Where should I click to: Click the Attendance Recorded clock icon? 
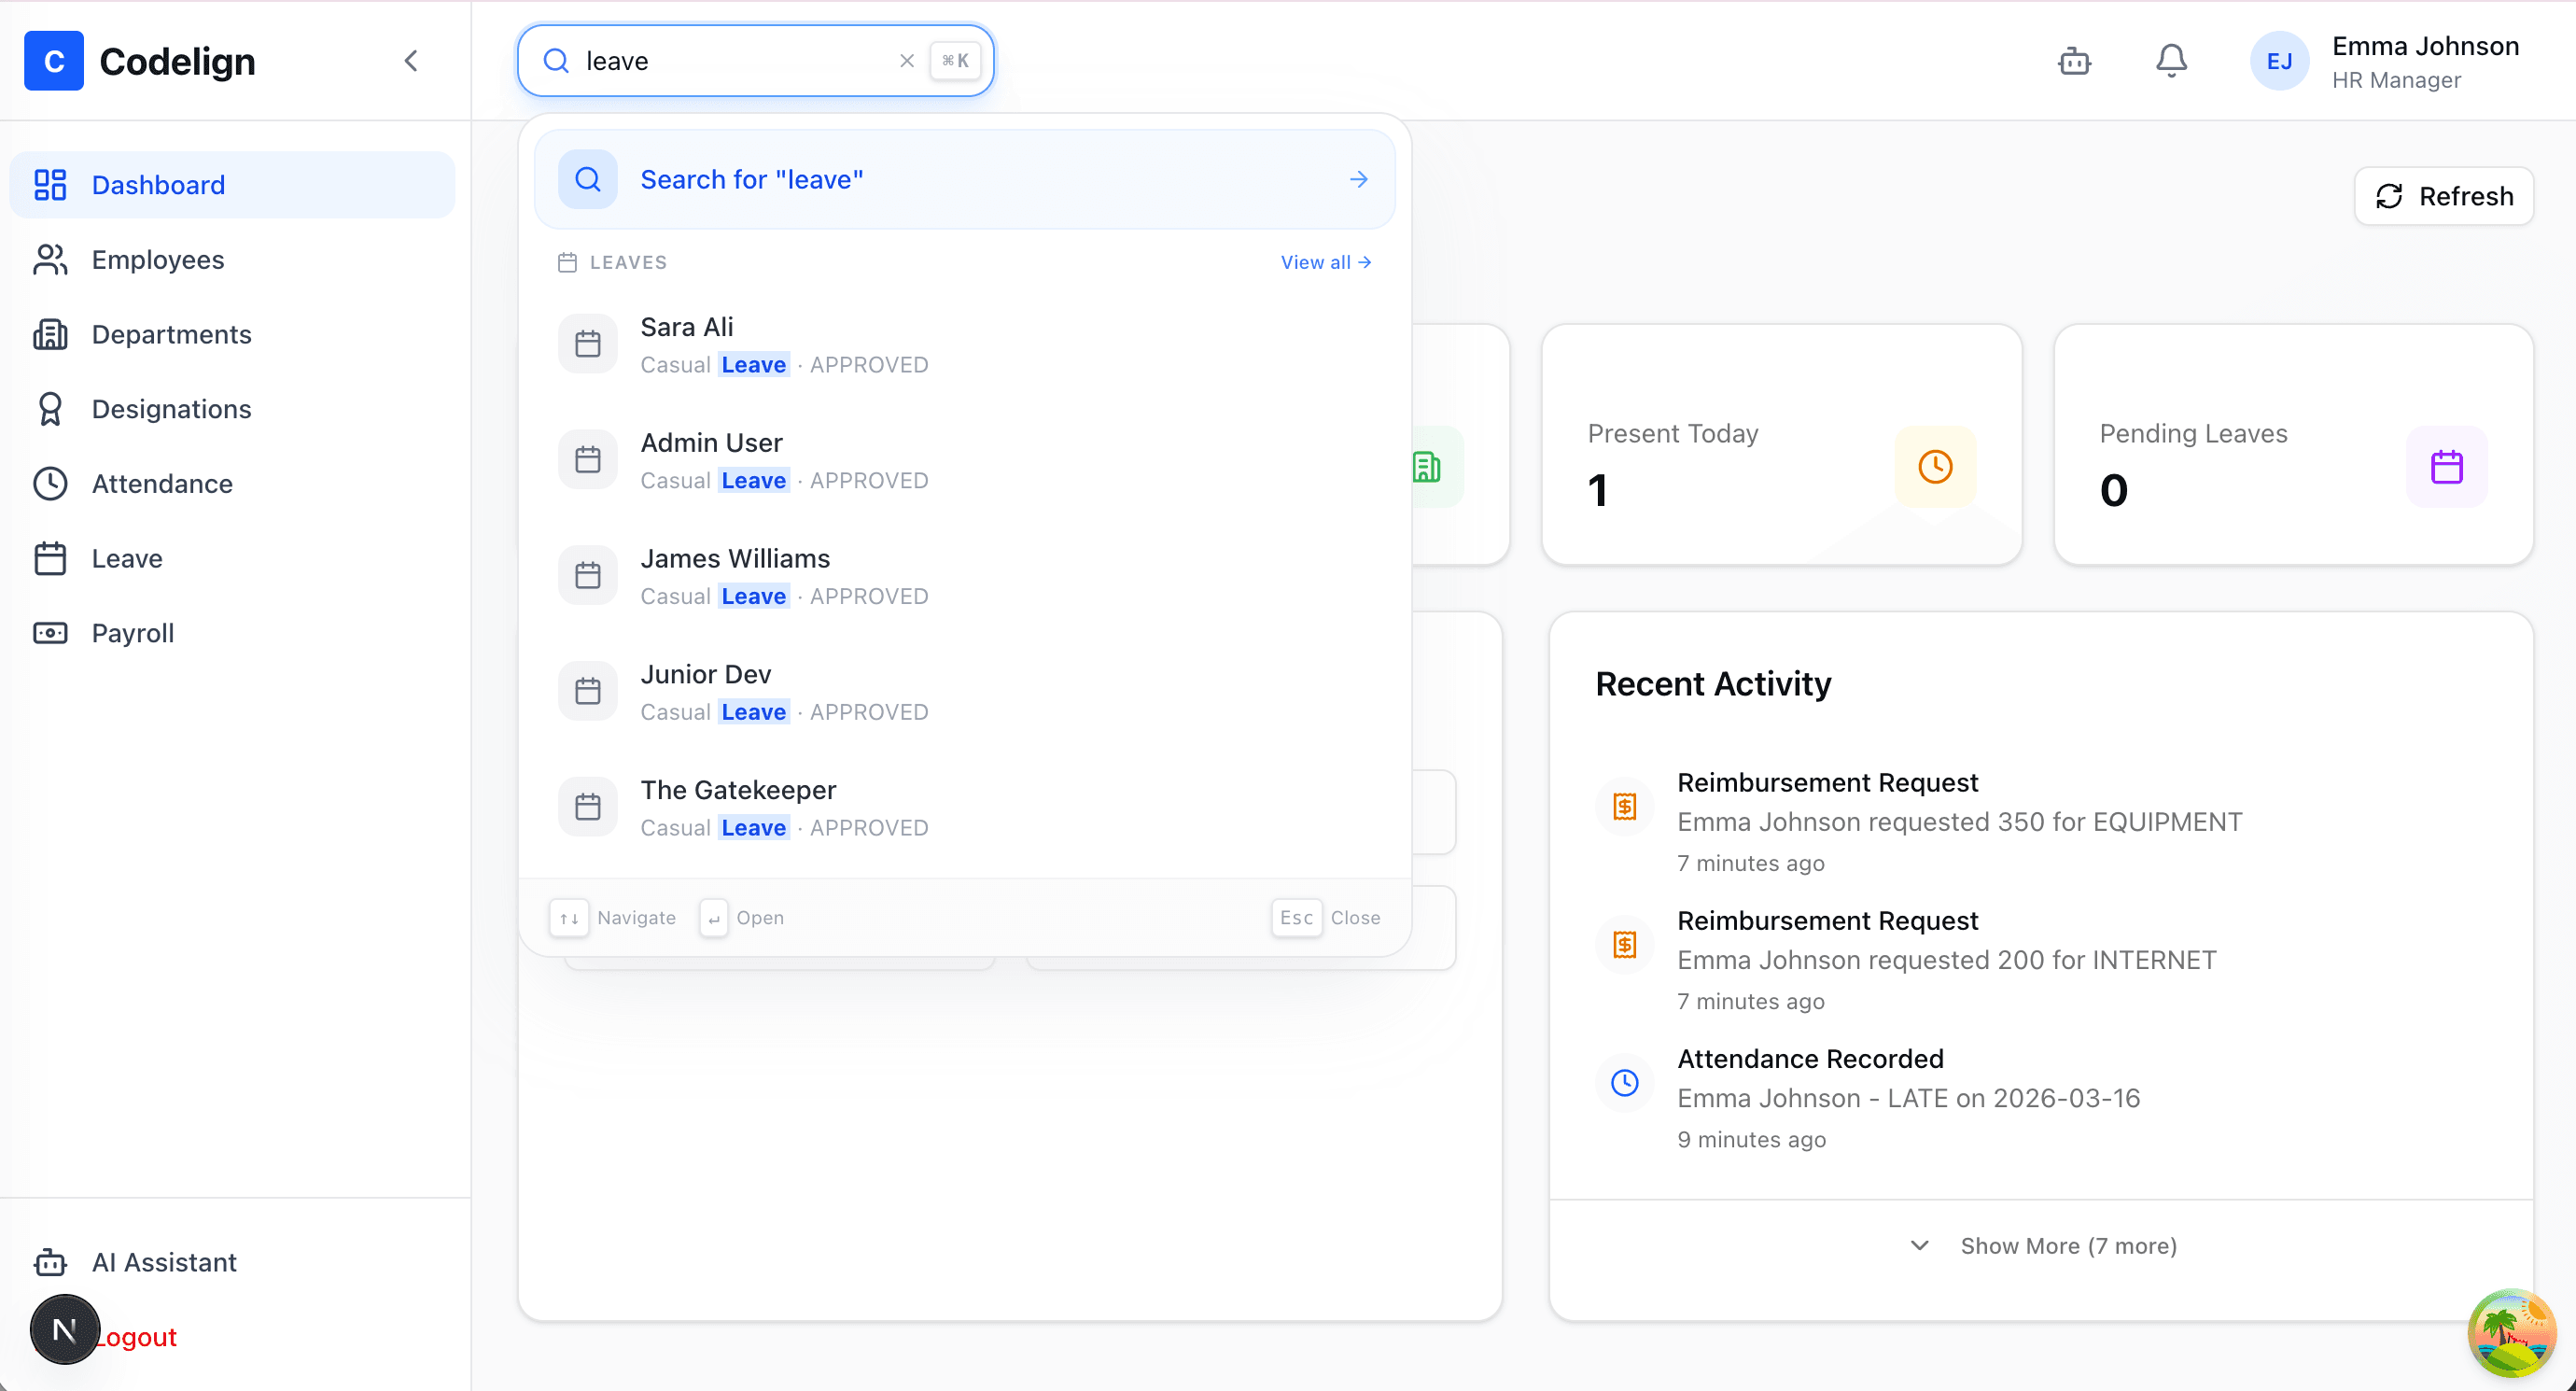click(x=1625, y=1082)
